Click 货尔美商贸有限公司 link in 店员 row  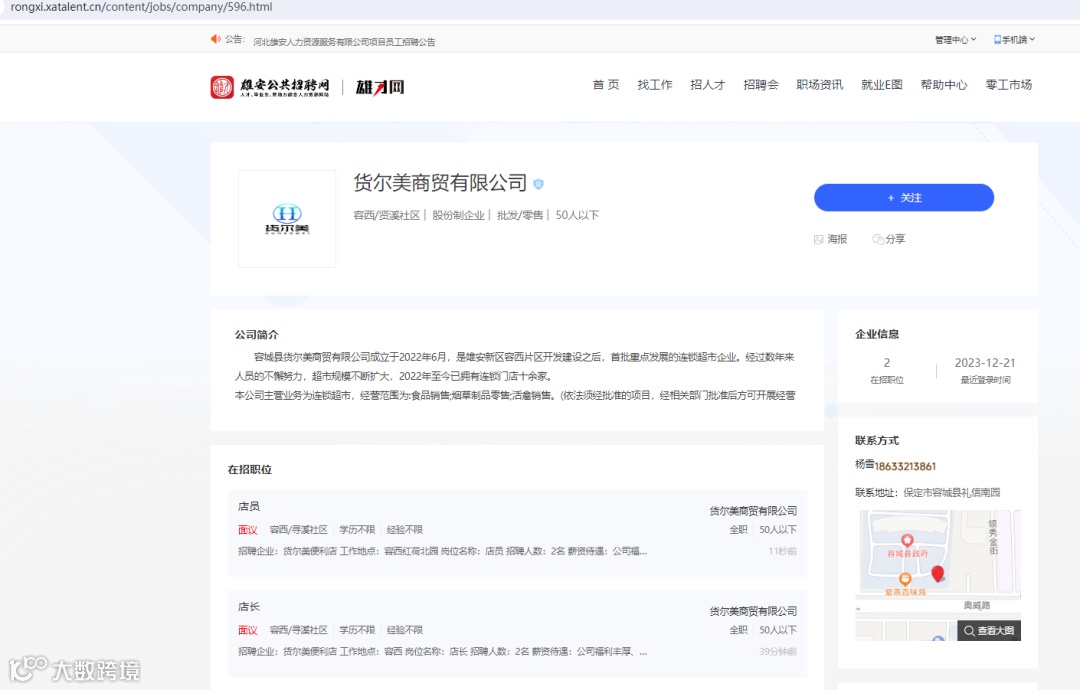(x=753, y=511)
